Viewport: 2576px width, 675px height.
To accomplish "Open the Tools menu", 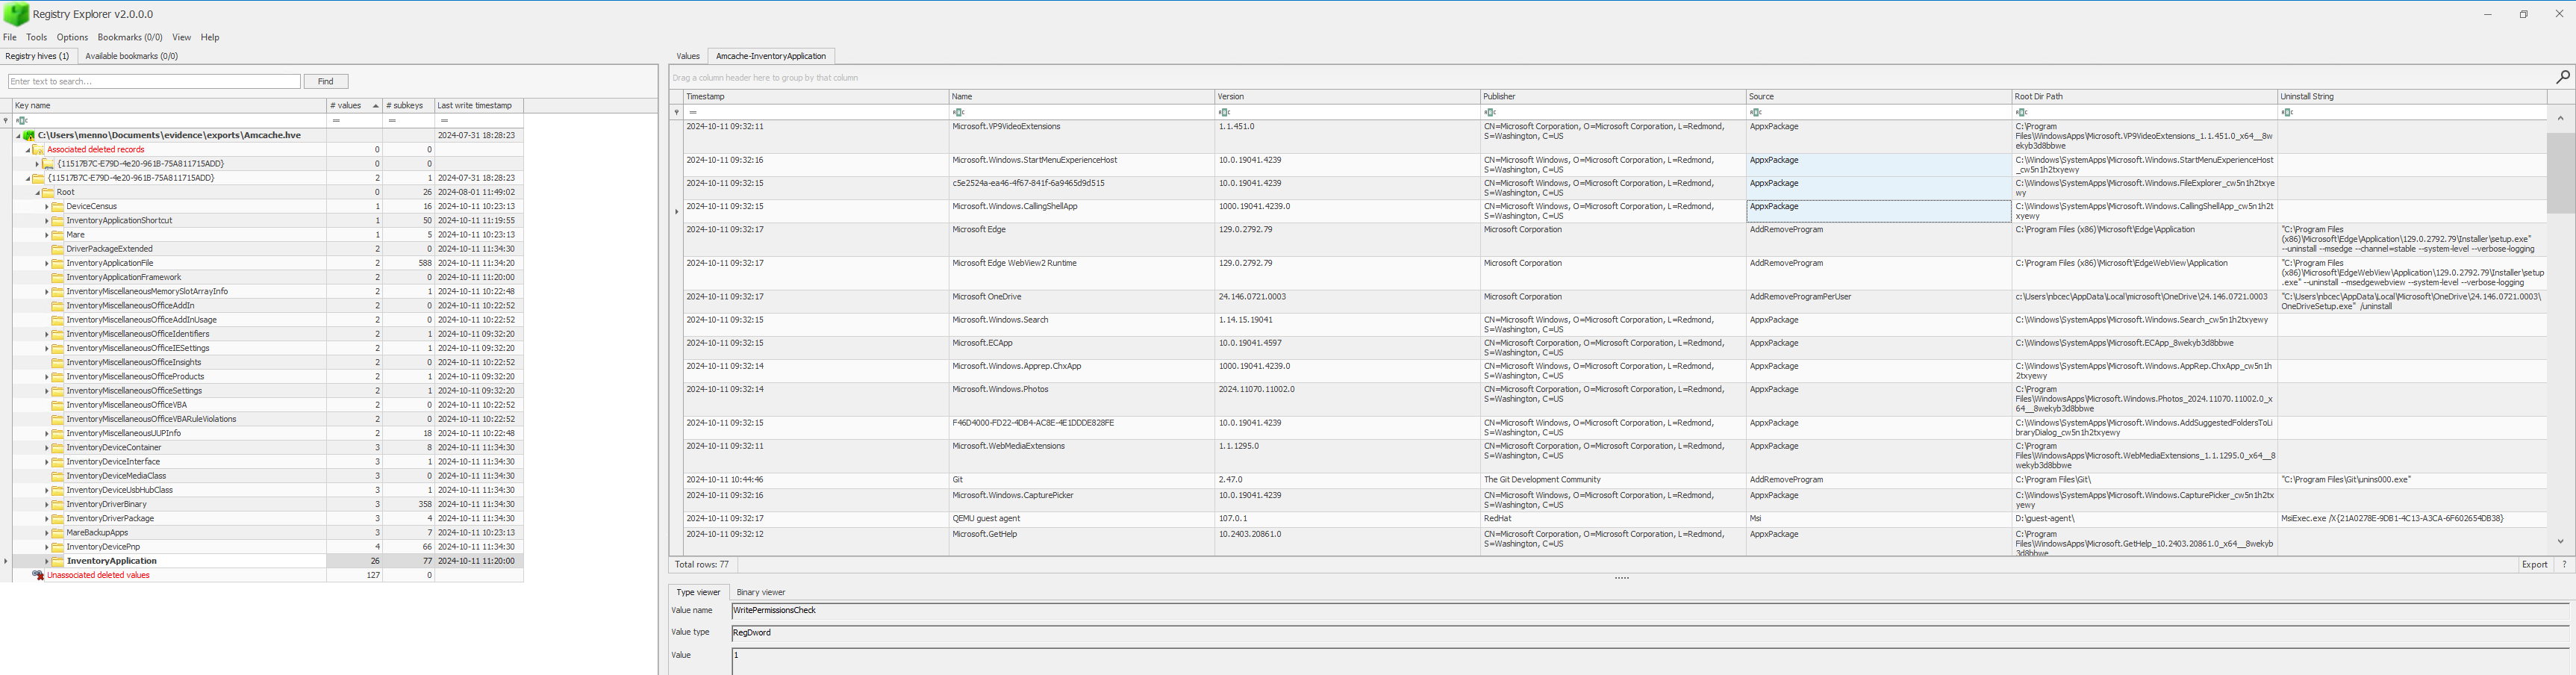I will 36,37.
